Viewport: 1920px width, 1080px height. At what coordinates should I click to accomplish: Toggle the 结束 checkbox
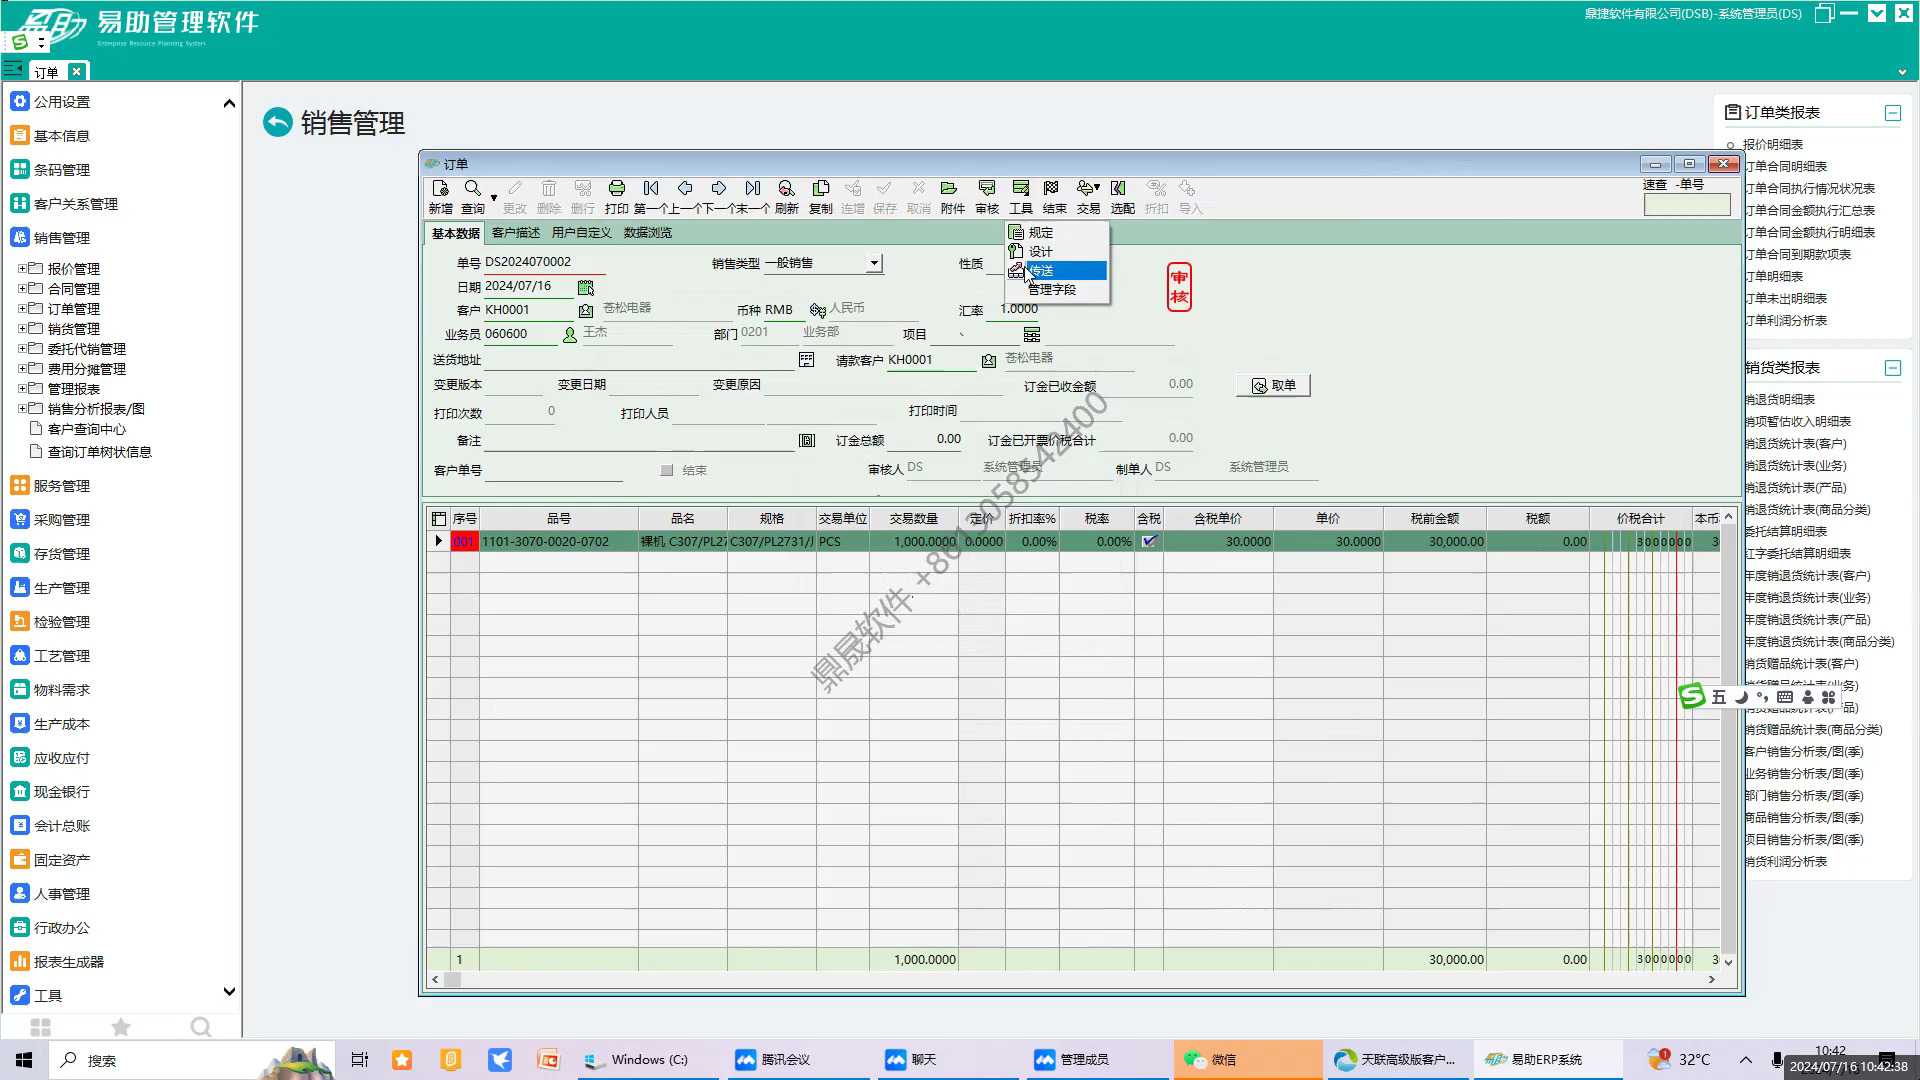pos(667,471)
